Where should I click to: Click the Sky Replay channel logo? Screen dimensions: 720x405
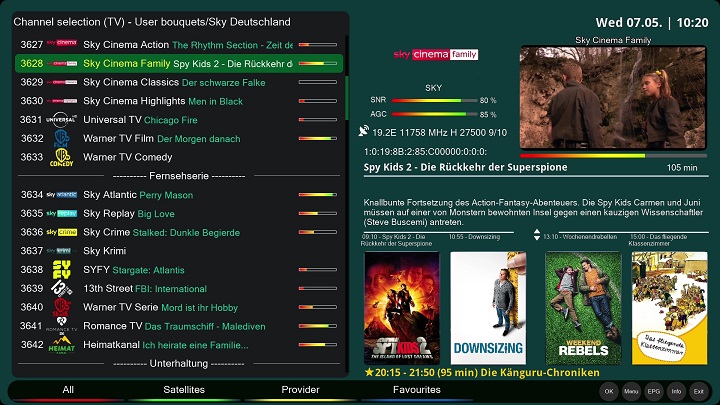(x=62, y=214)
